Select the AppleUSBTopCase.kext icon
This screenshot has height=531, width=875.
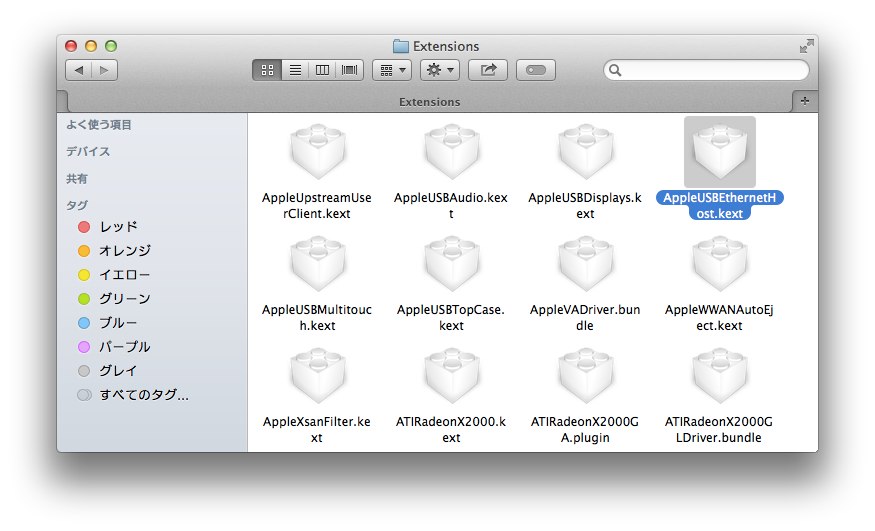coord(451,263)
